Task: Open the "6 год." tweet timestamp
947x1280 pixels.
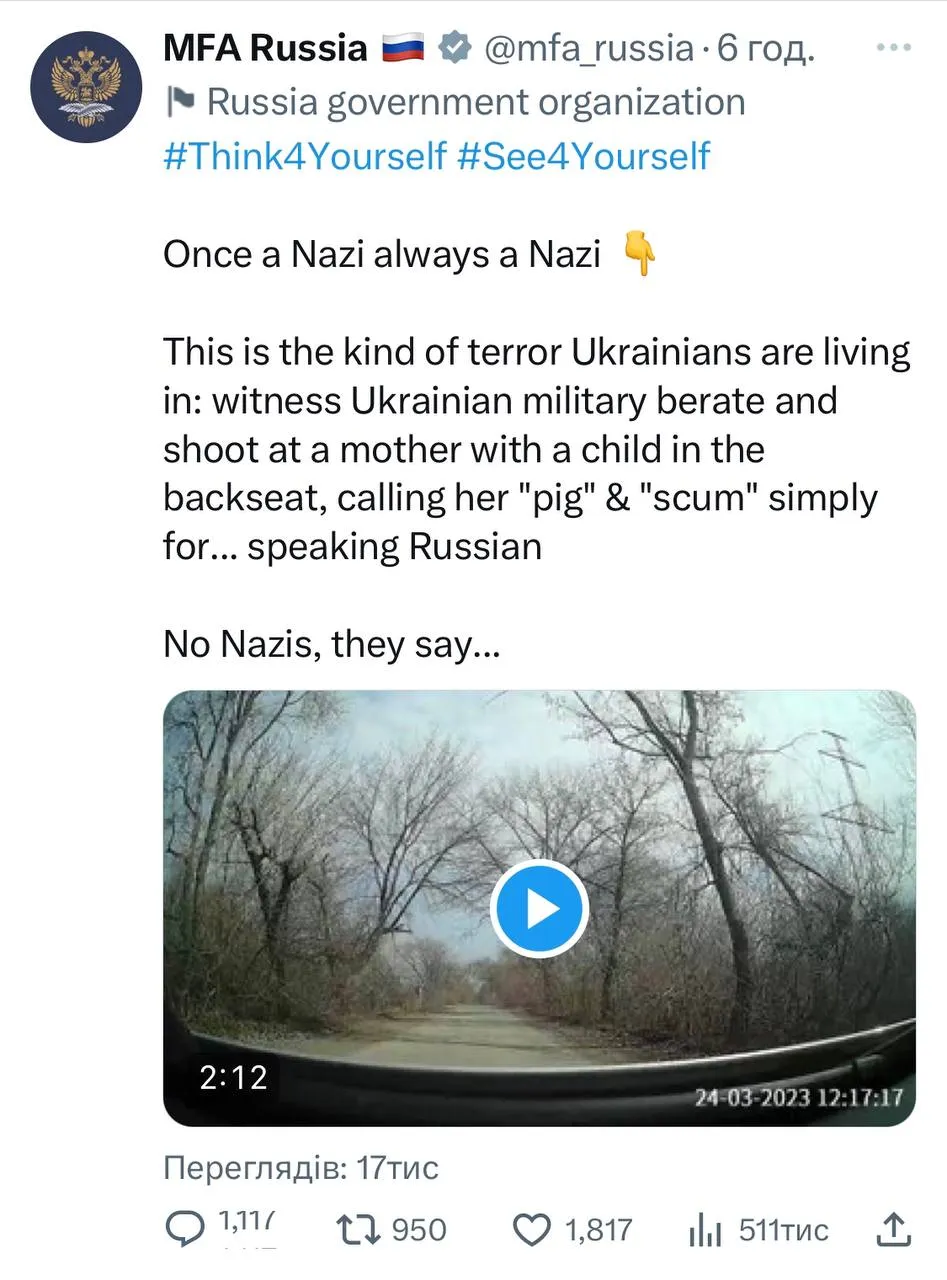Action: click(x=766, y=47)
